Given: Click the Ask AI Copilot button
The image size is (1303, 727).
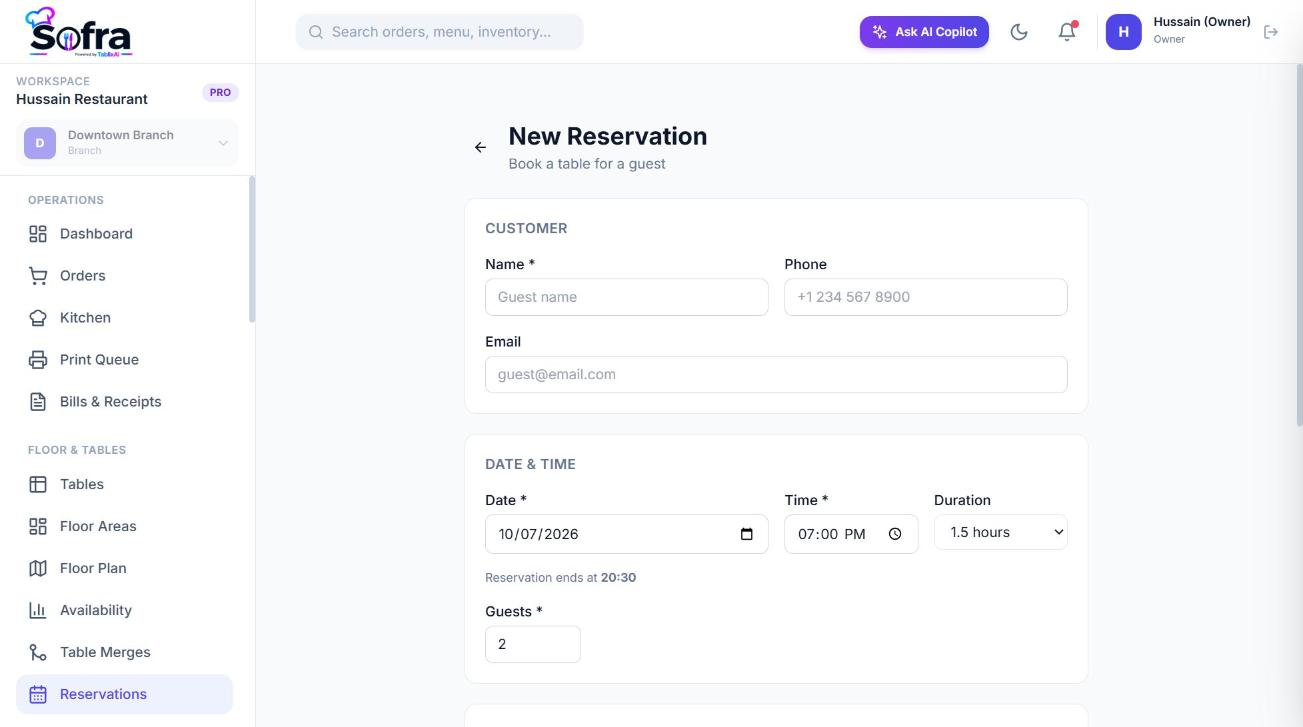Looking at the screenshot, I should (x=925, y=32).
